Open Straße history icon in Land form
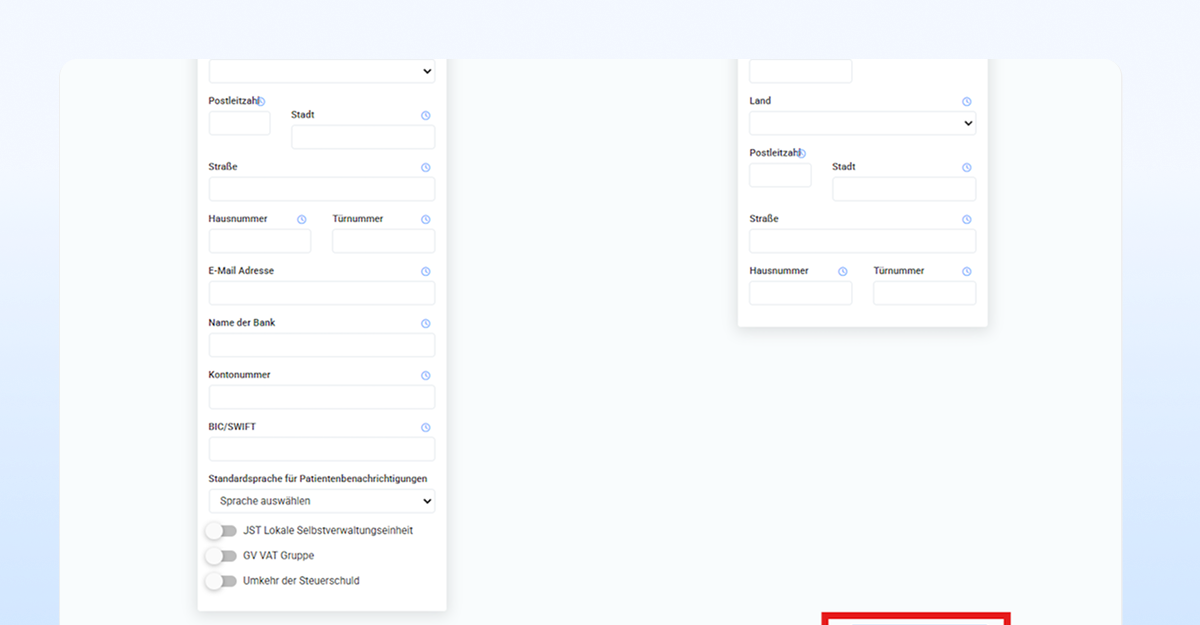 tap(966, 219)
